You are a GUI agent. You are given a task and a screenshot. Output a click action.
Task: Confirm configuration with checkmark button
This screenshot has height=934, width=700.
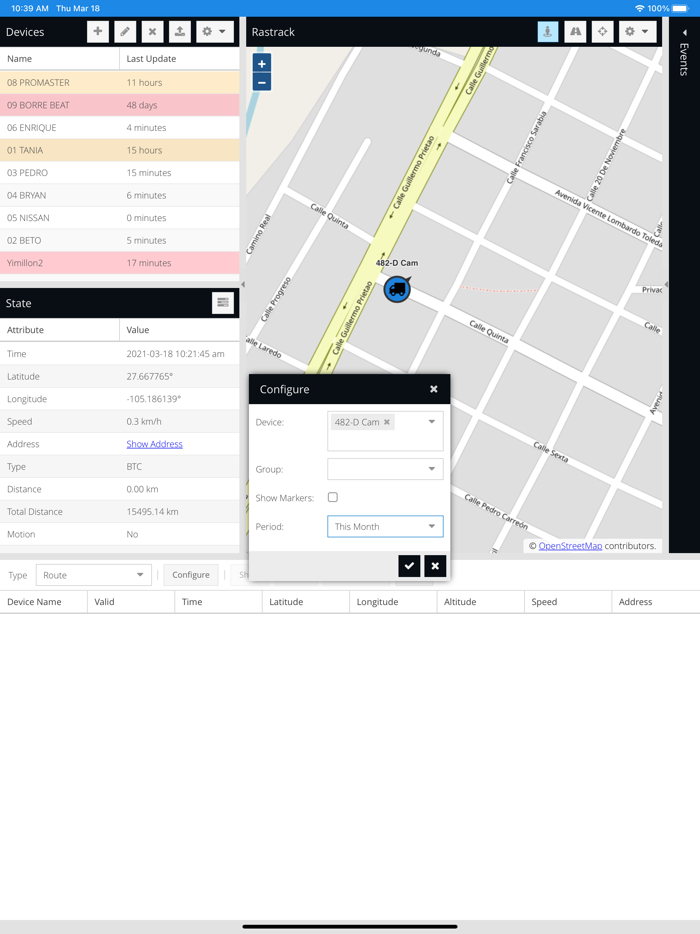coord(409,566)
